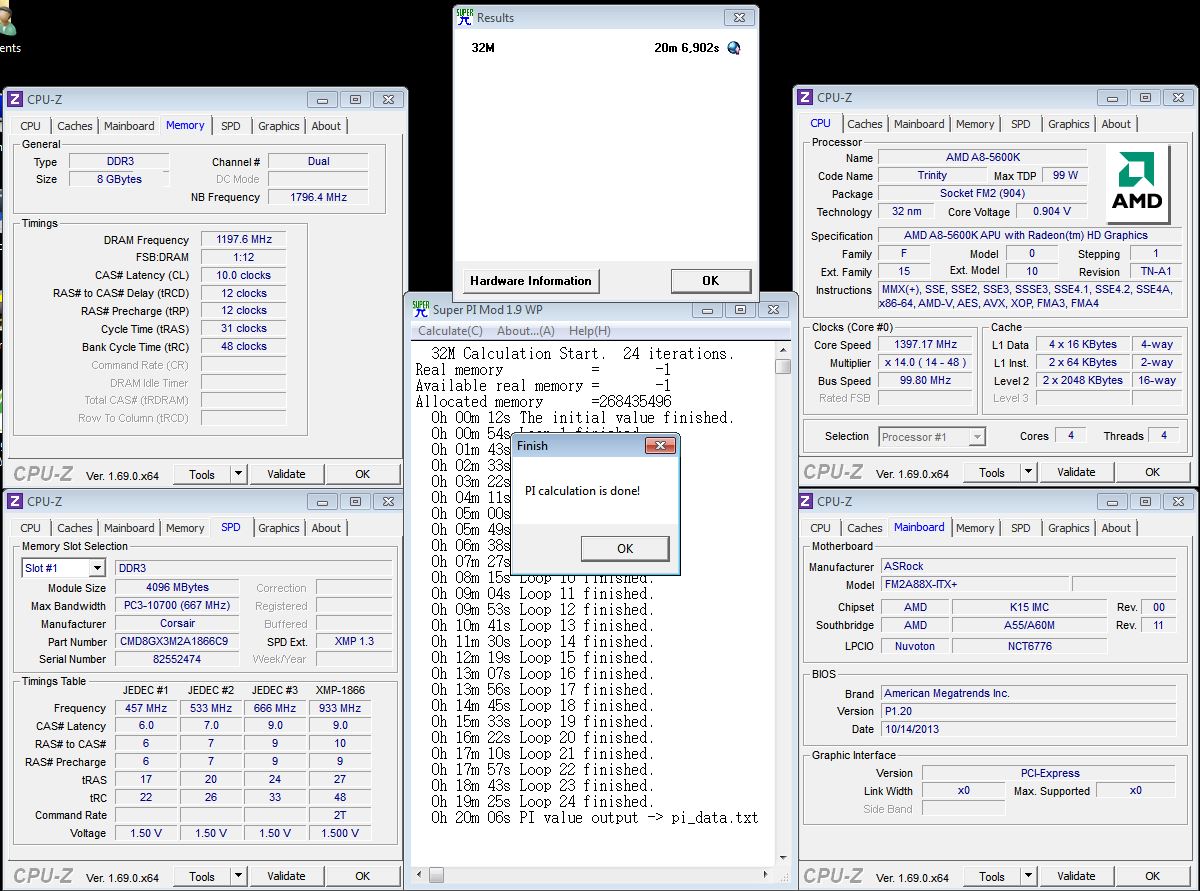Click the Super PI icon in Results title bar

[464, 17]
